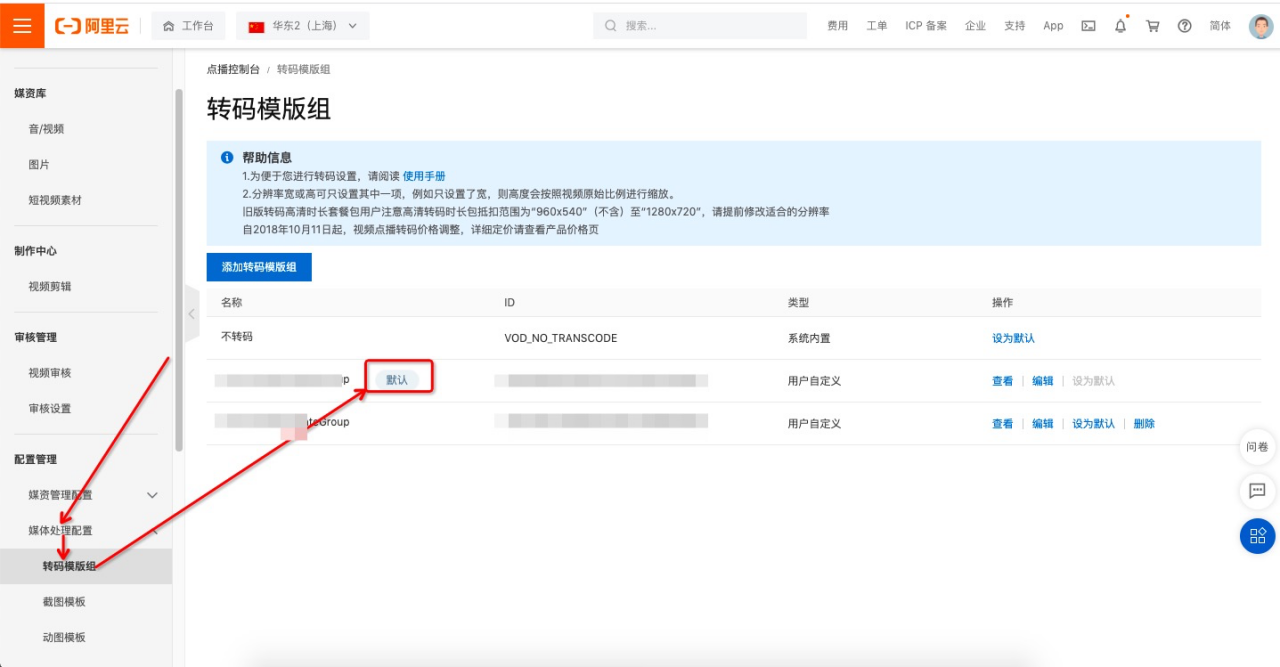The width and height of the screenshot is (1280, 667).
Task: Open the notification bell
Action: pos(1120,26)
